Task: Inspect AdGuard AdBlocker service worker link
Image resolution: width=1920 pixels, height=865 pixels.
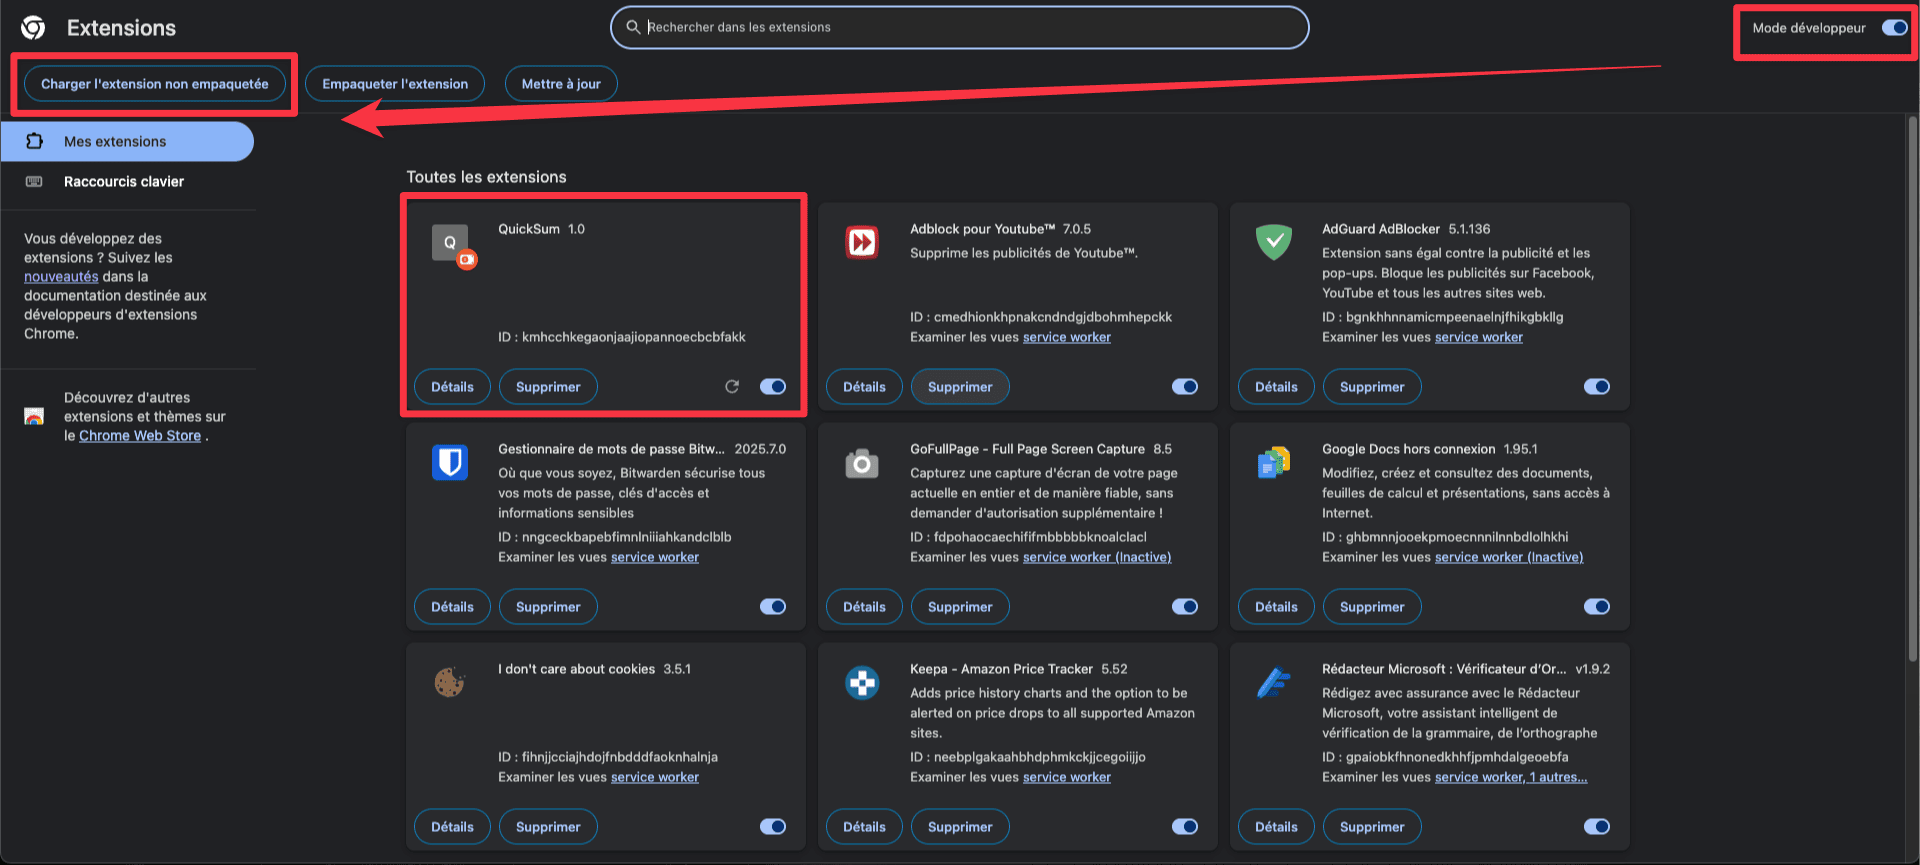Action: coord(1479,337)
